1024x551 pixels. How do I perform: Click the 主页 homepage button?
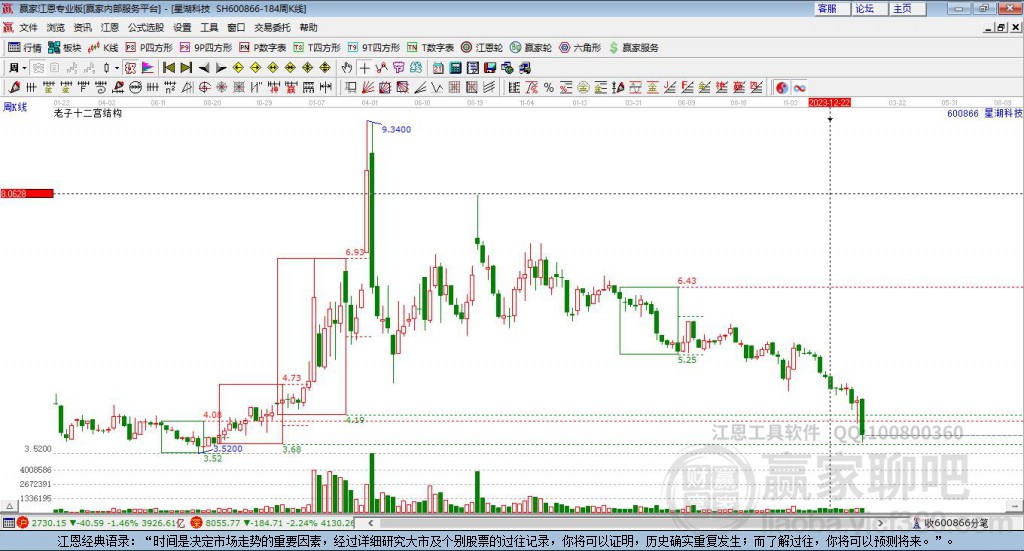[x=908, y=8]
